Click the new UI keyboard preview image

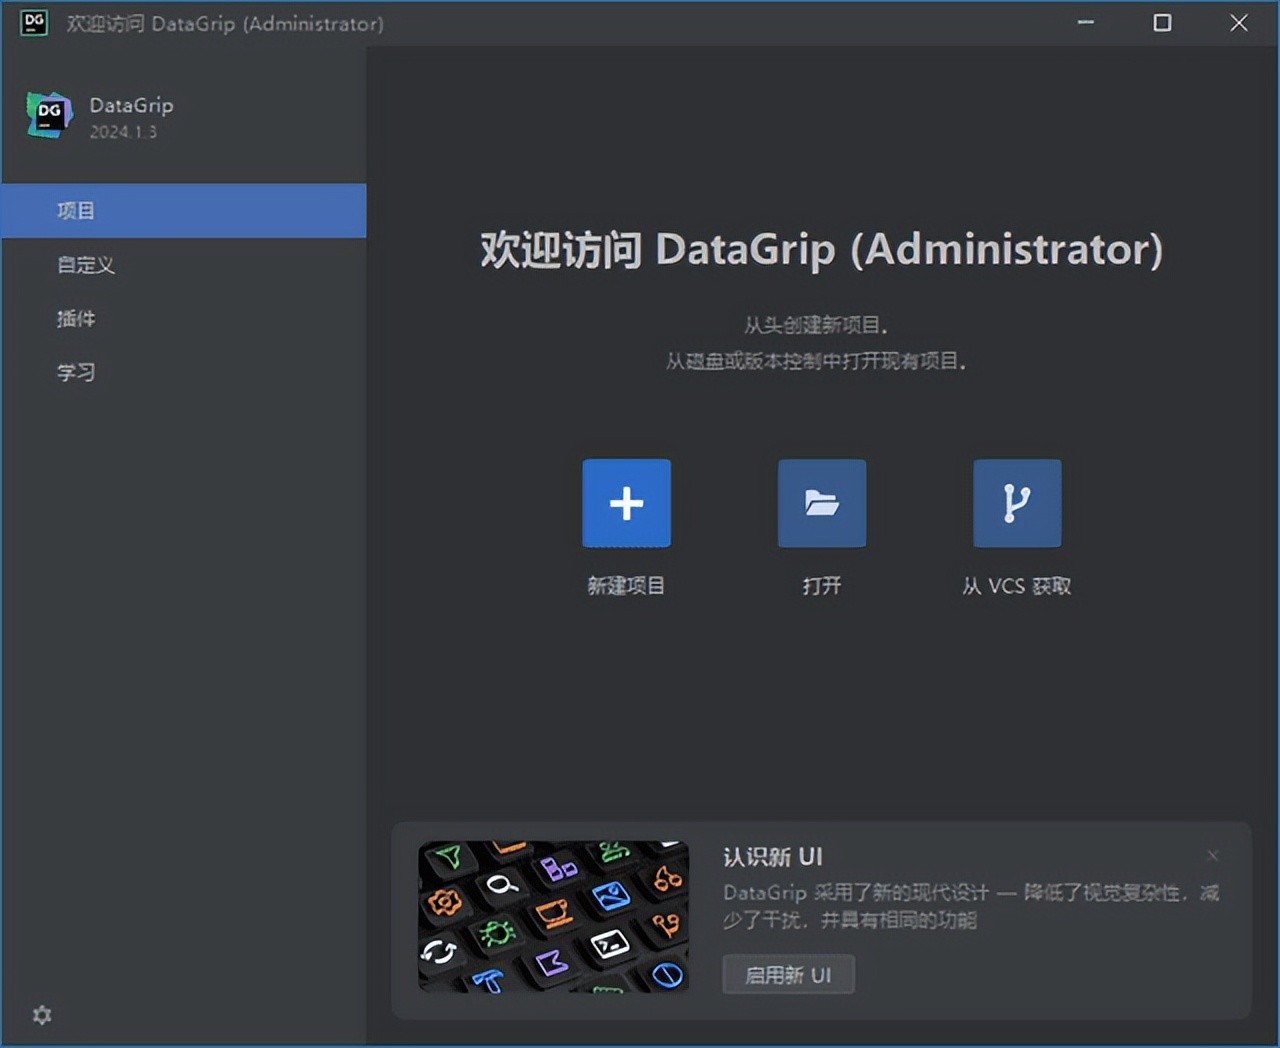(x=553, y=916)
